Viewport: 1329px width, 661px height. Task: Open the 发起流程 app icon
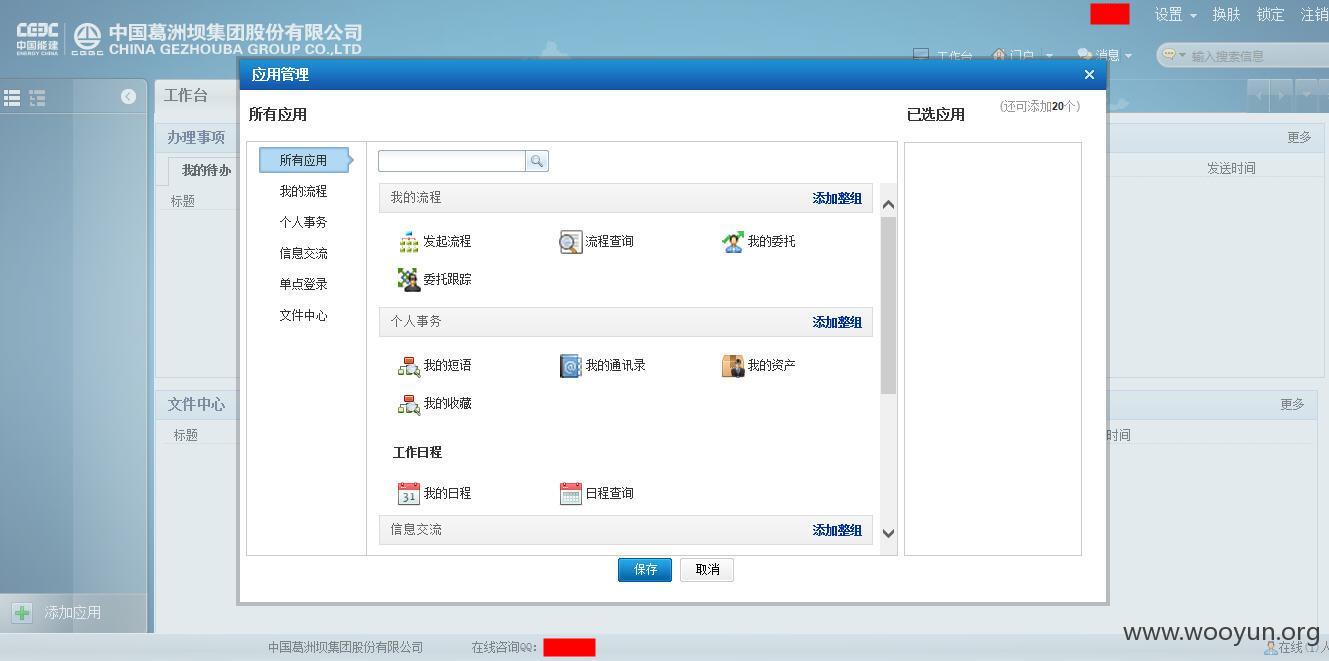[409, 241]
